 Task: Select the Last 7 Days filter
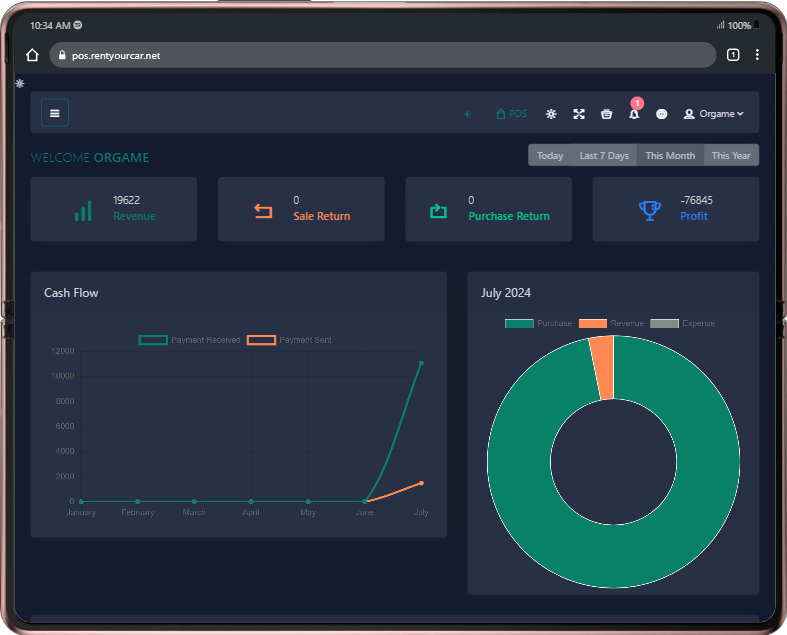click(x=604, y=155)
